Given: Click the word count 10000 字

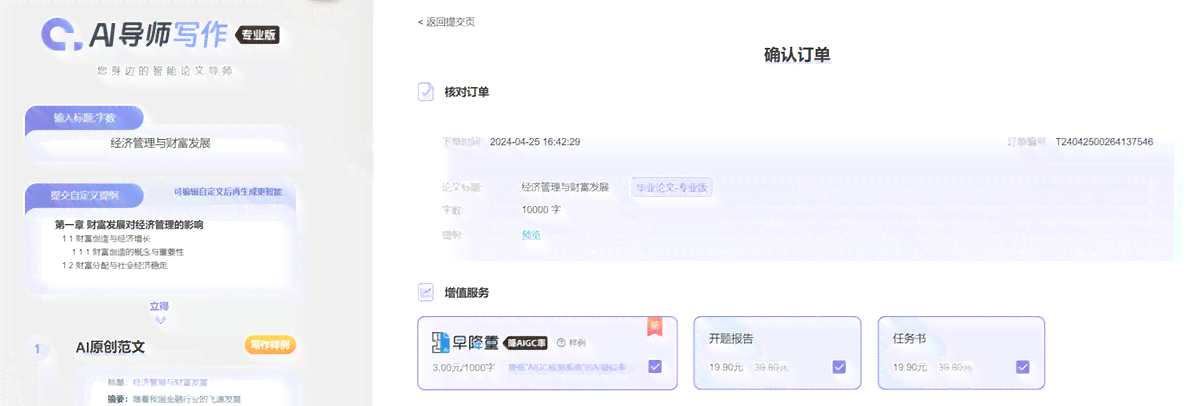Looking at the screenshot, I should tap(541, 210).
